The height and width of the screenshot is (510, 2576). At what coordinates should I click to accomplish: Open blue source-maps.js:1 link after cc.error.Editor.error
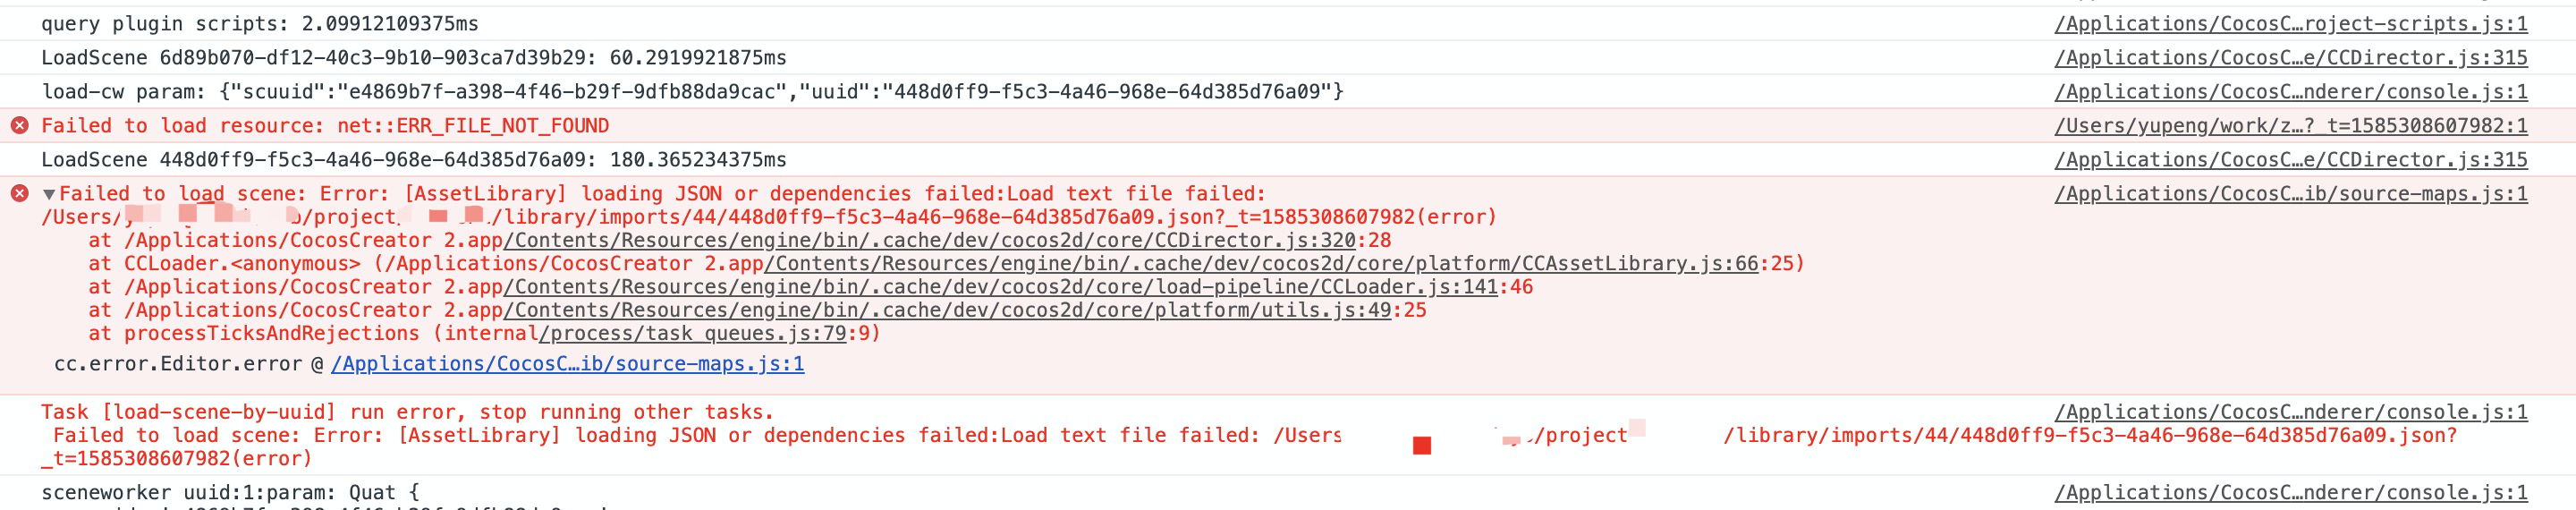coord(567,364)
